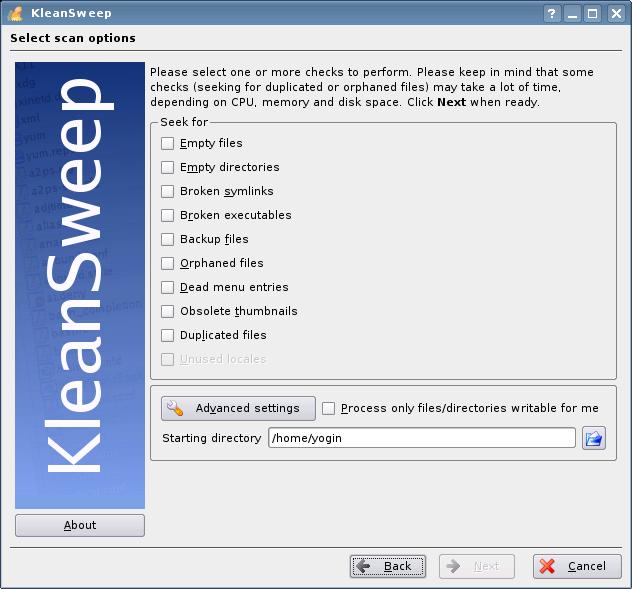Open the About dialog
Image resolution: width=632 pixels, height=589 pixels.
80,525
